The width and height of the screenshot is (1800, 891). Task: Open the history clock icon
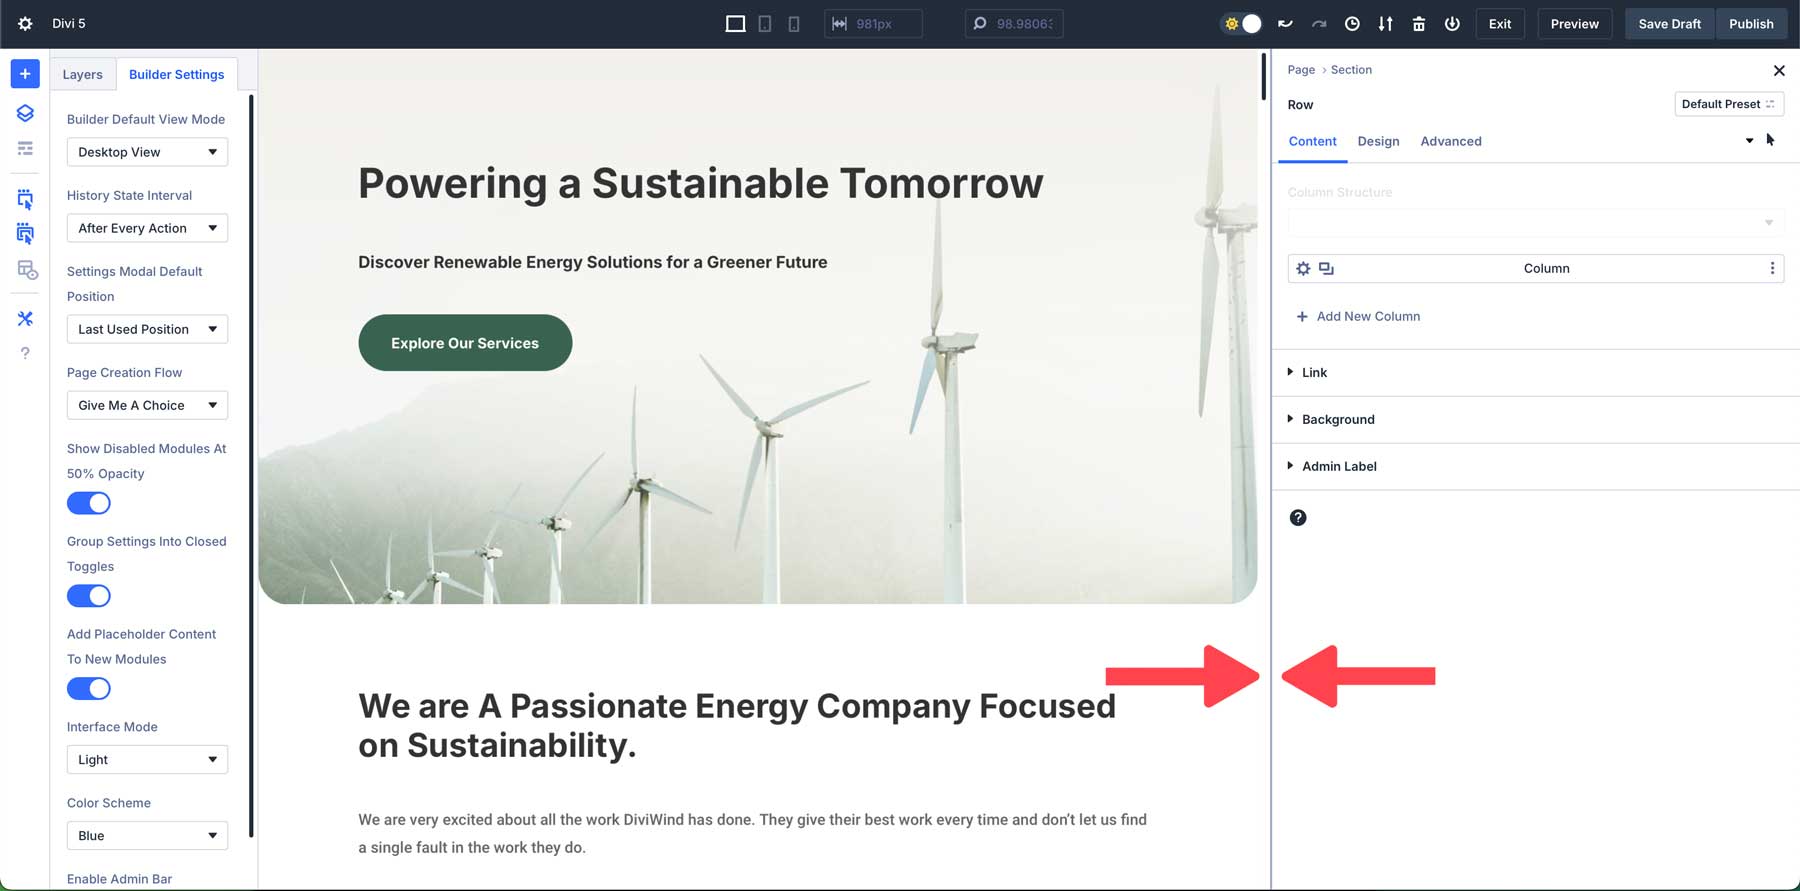pos(1352,24)
